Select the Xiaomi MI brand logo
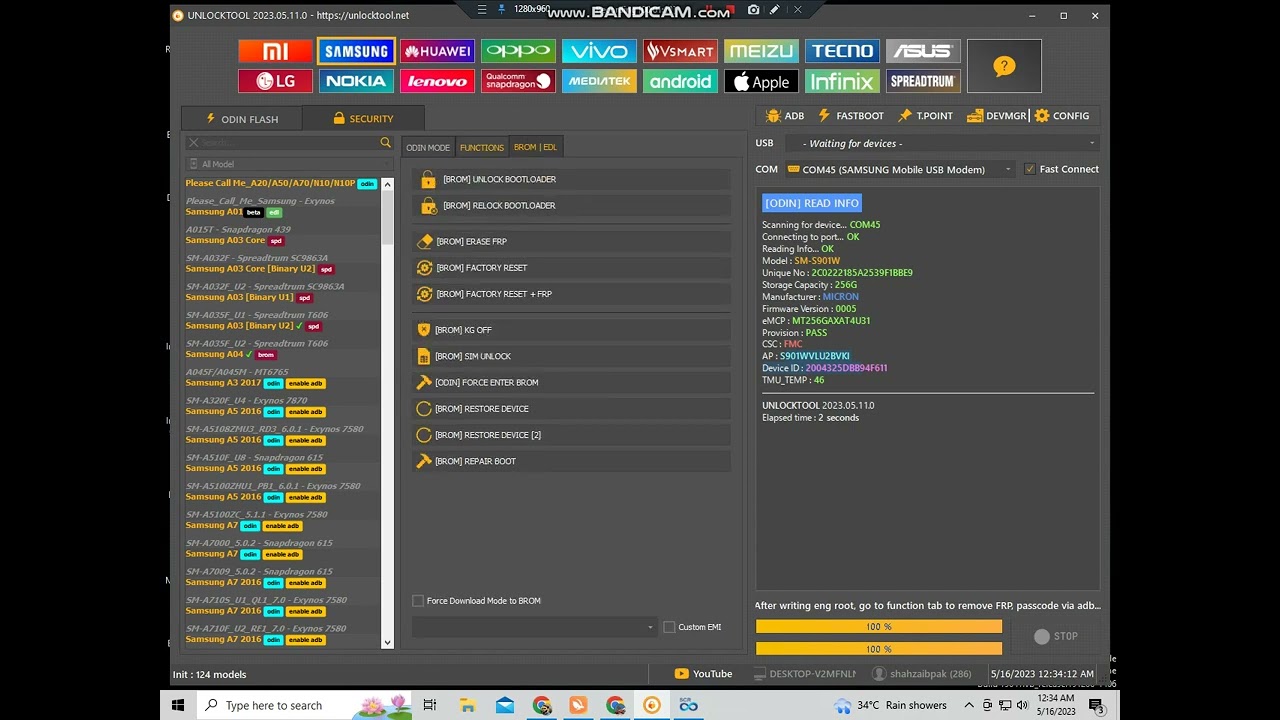1280x720 pixels. click(x=275, y=51)
